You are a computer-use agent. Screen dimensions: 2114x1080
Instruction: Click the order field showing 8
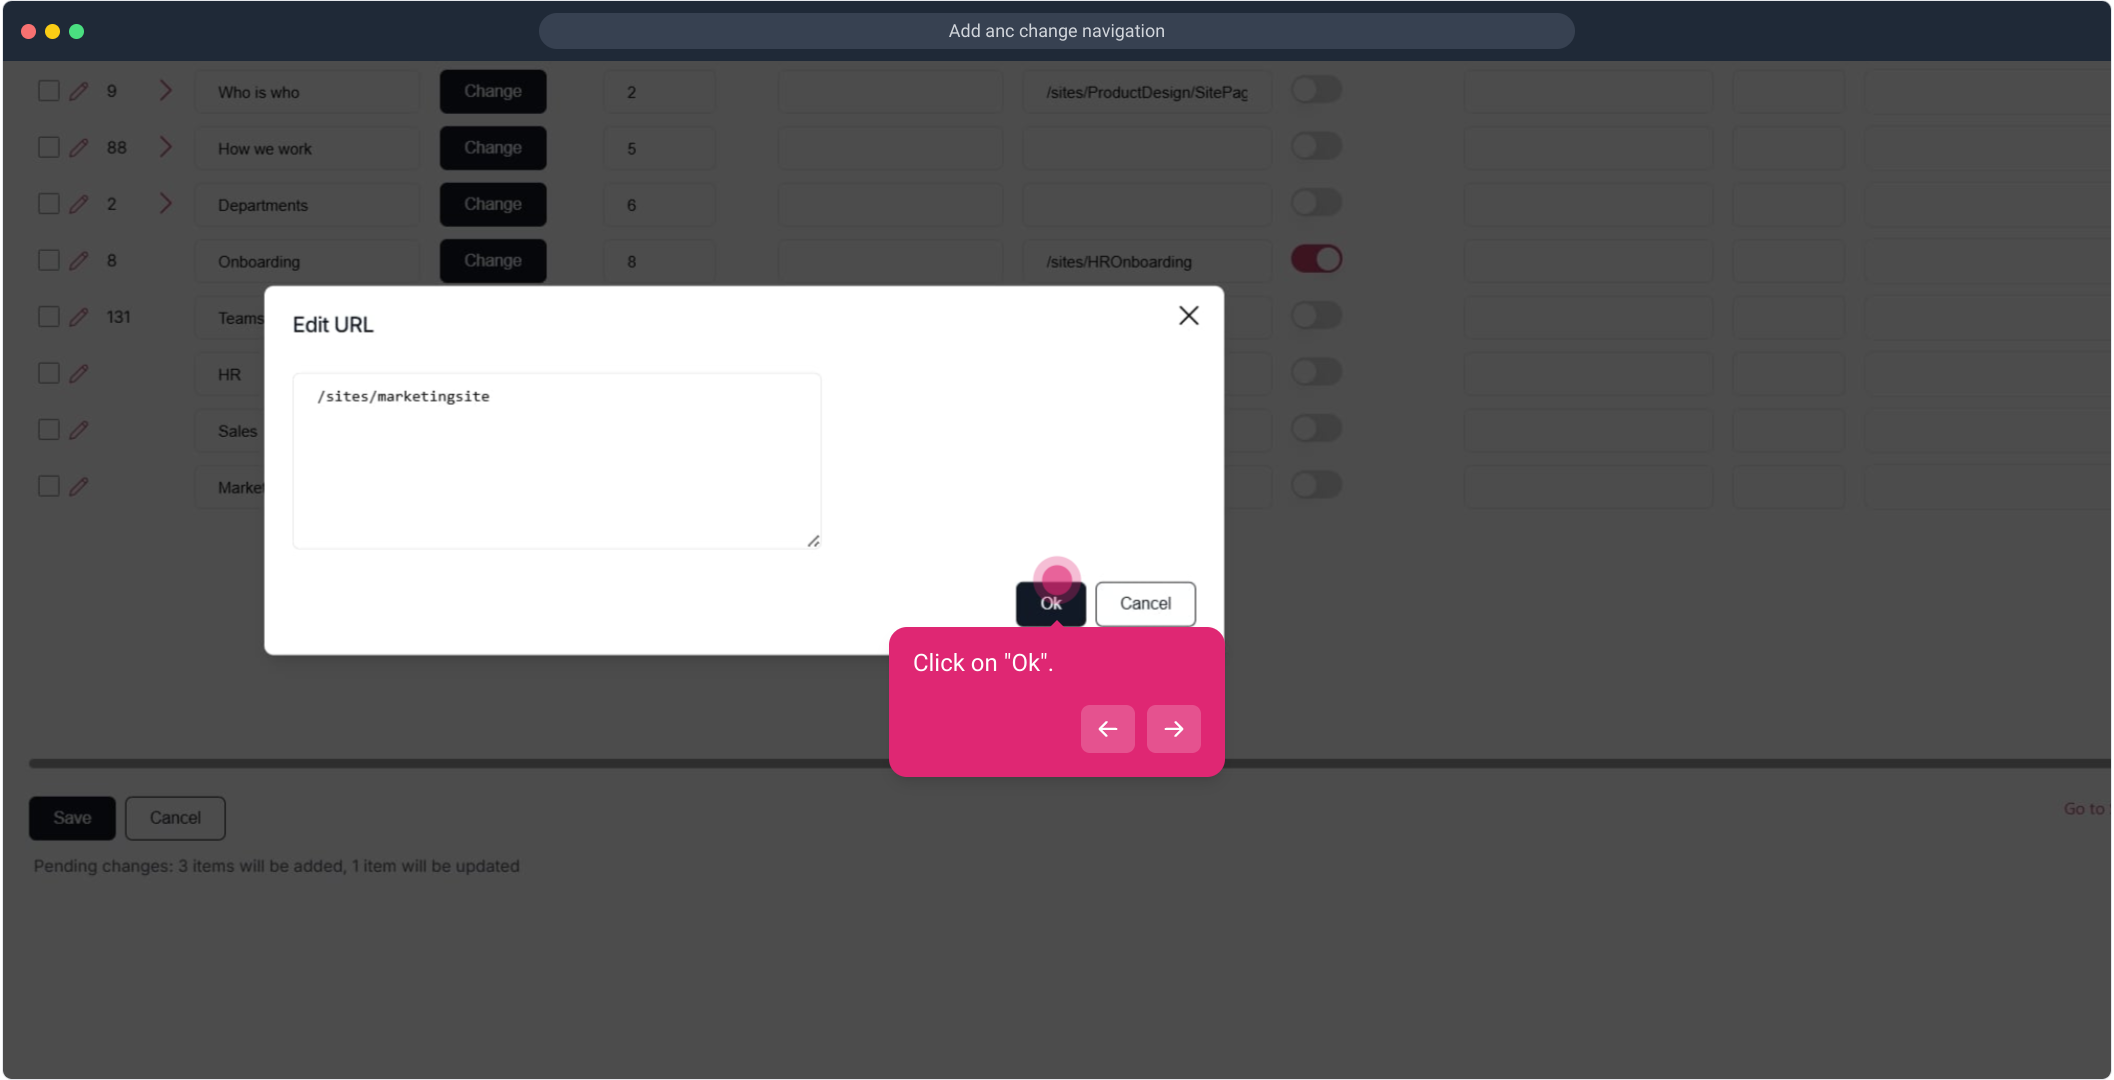(x=659, y=262)
